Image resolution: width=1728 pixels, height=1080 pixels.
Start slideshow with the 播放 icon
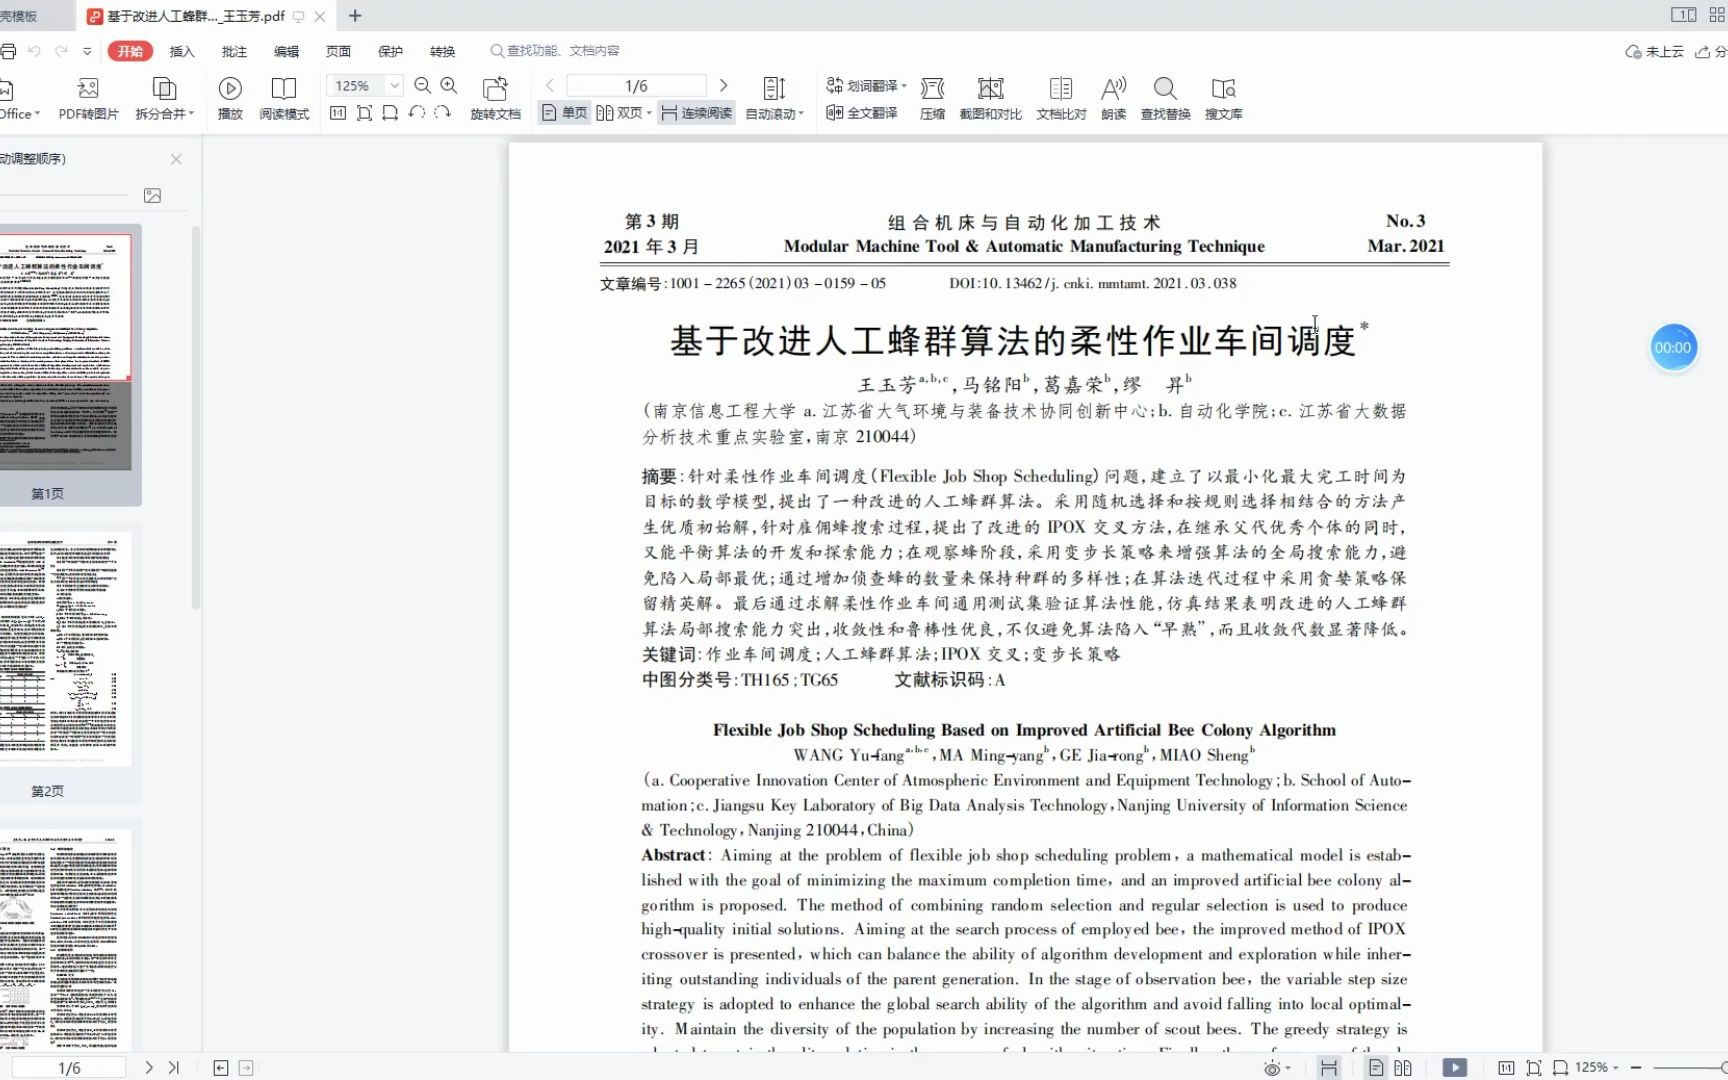click(x=230, y=99)
